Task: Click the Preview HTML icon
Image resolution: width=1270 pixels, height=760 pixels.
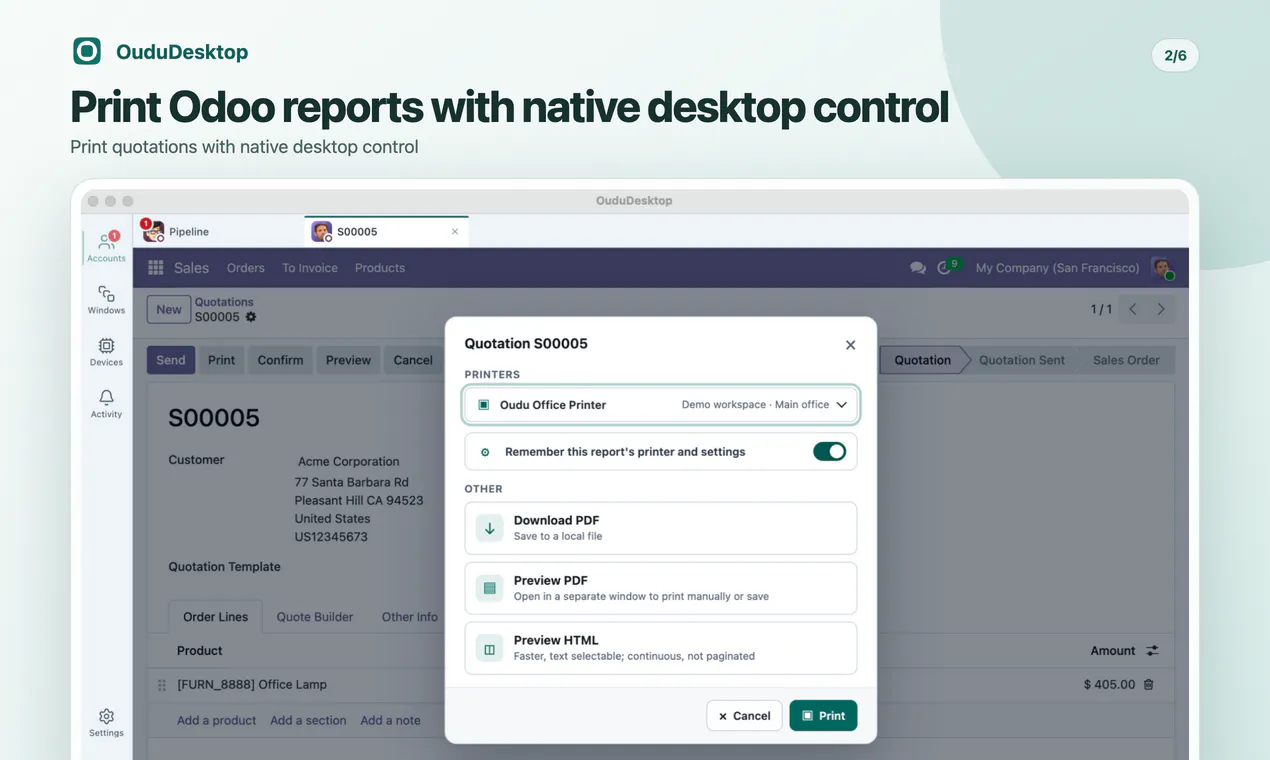Action: (489, 648)
